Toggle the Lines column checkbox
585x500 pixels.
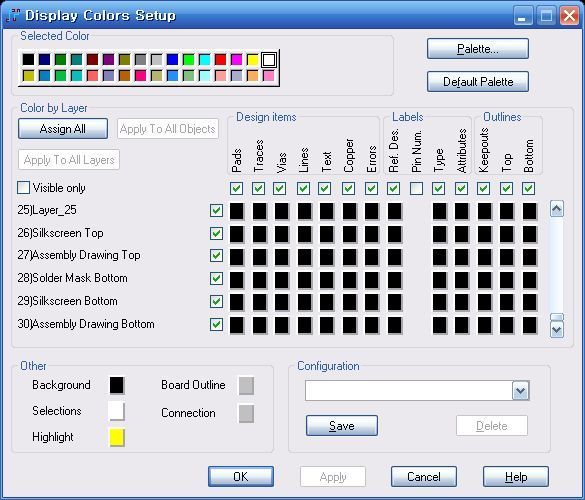click(x=303, y=188)
